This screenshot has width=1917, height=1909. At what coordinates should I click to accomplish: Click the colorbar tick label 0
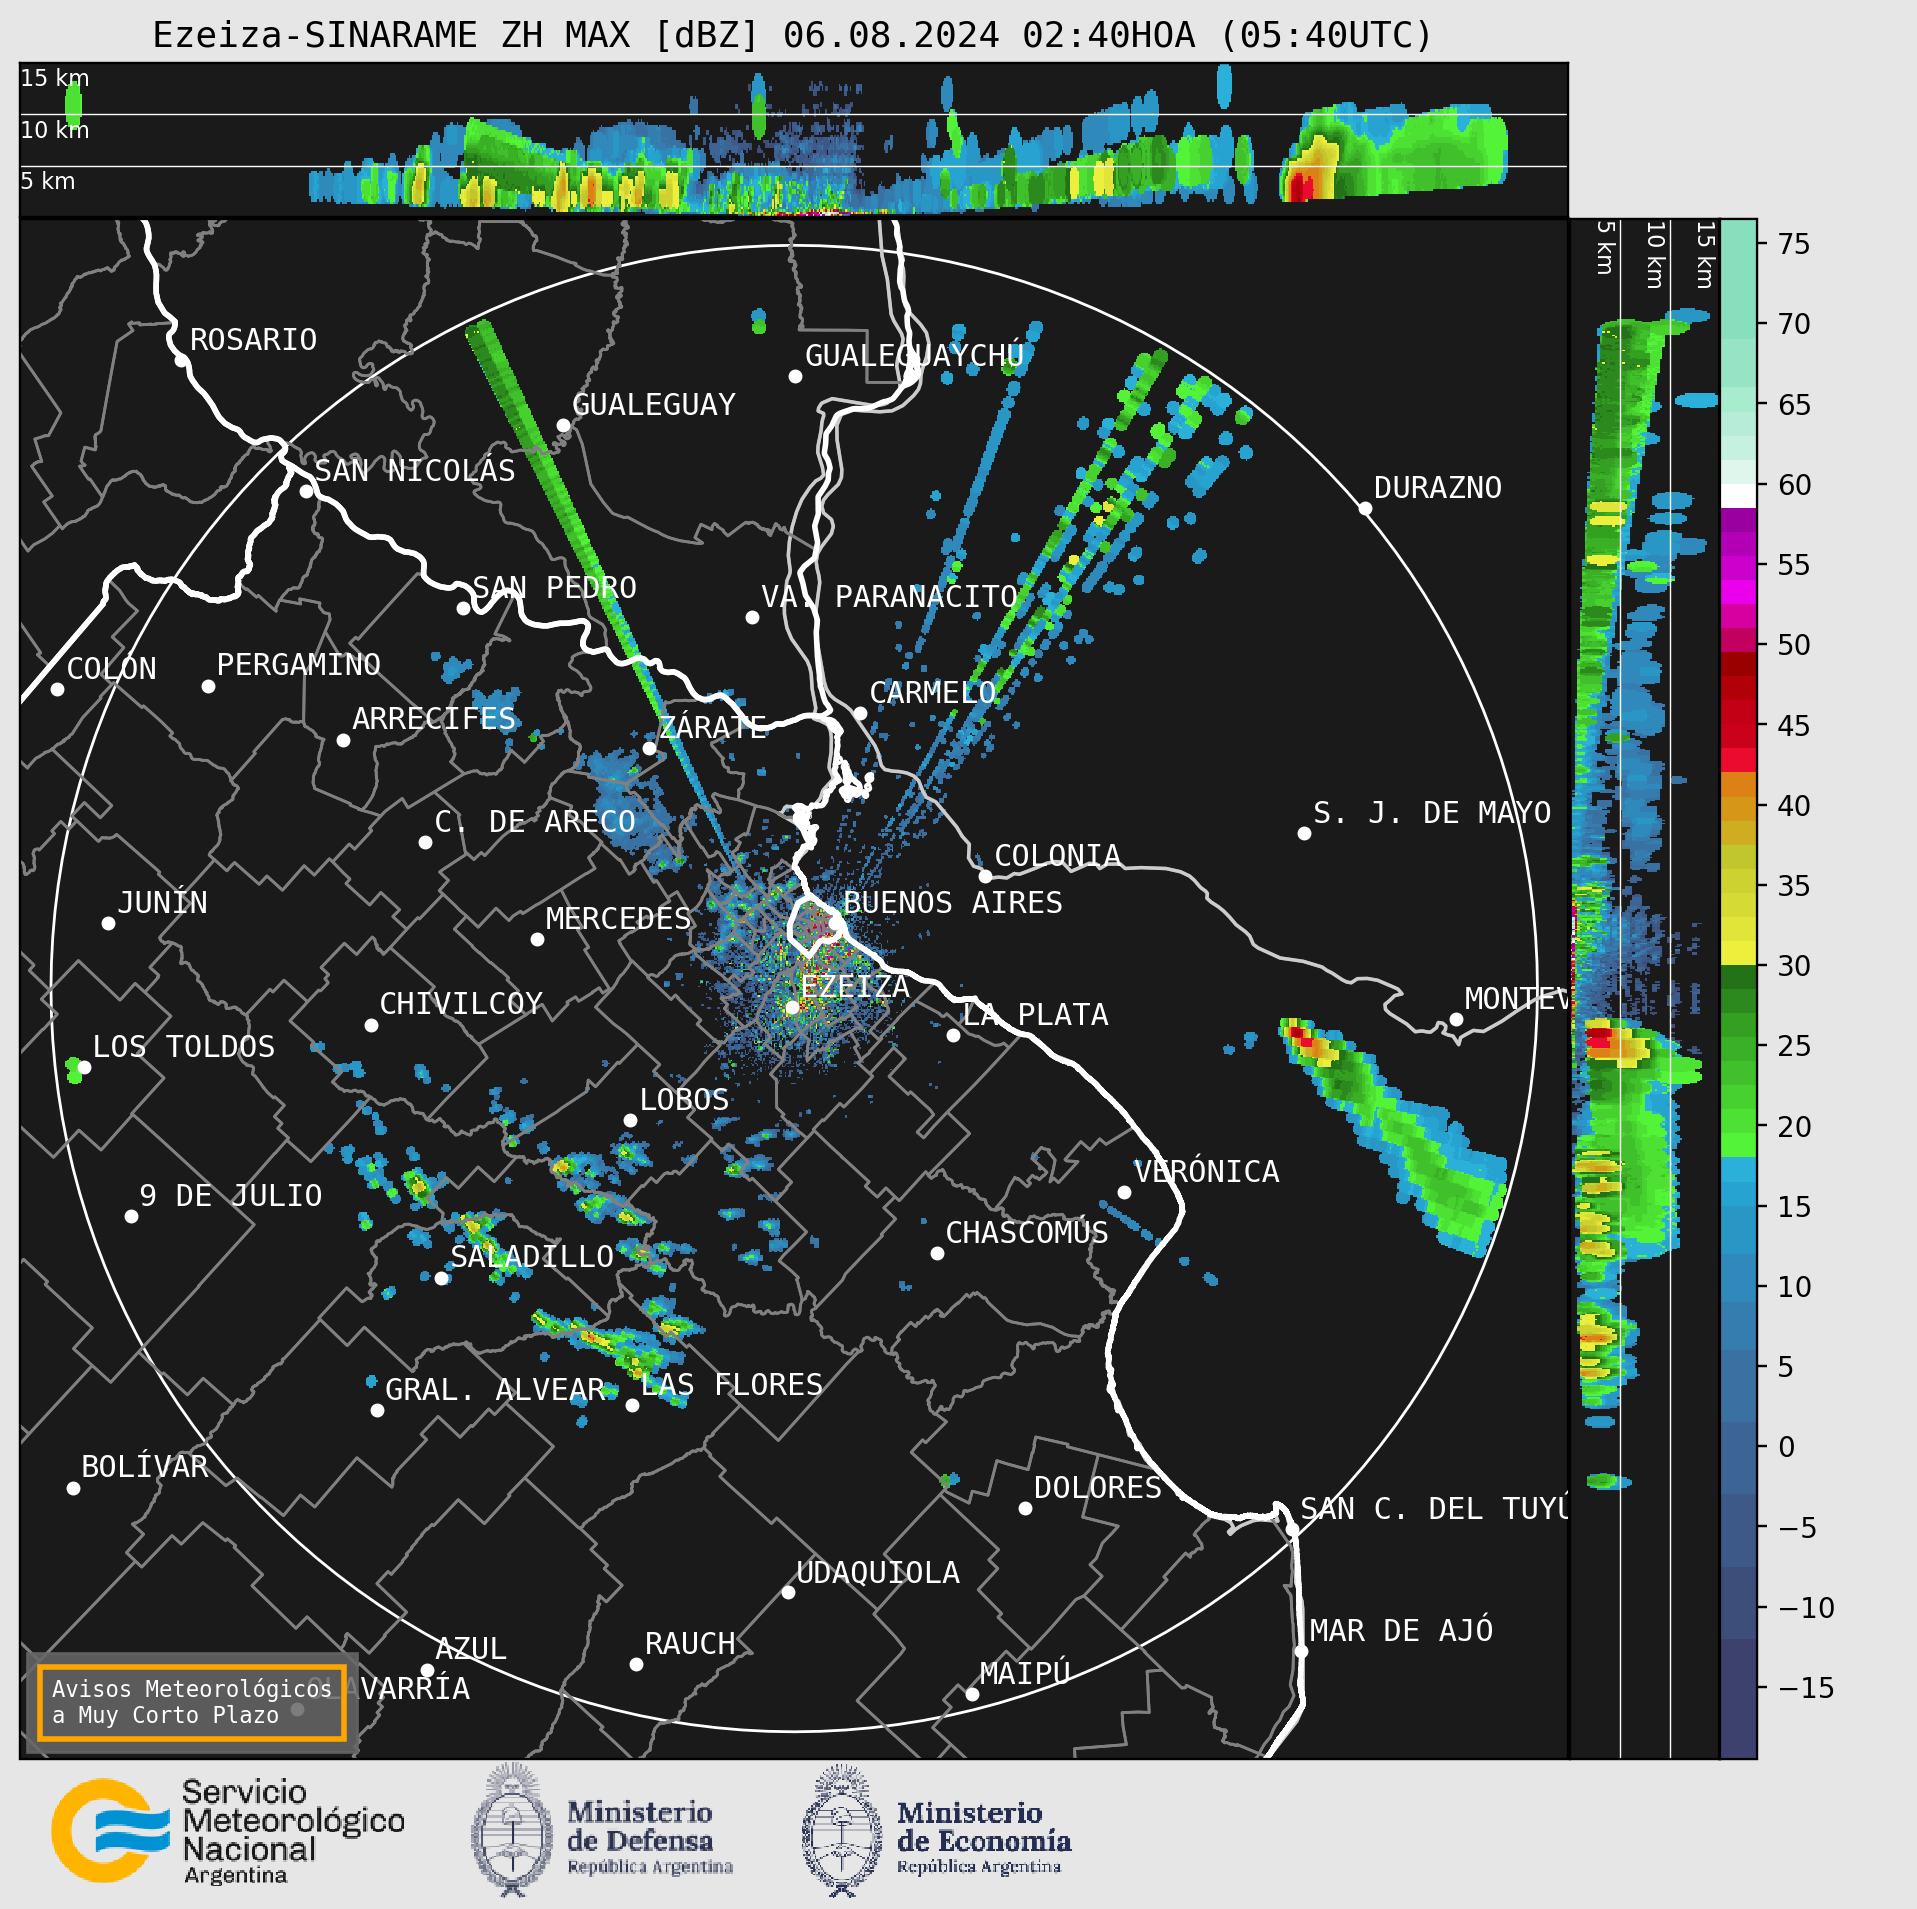pyautogui.click(x=1787, y=1447)
